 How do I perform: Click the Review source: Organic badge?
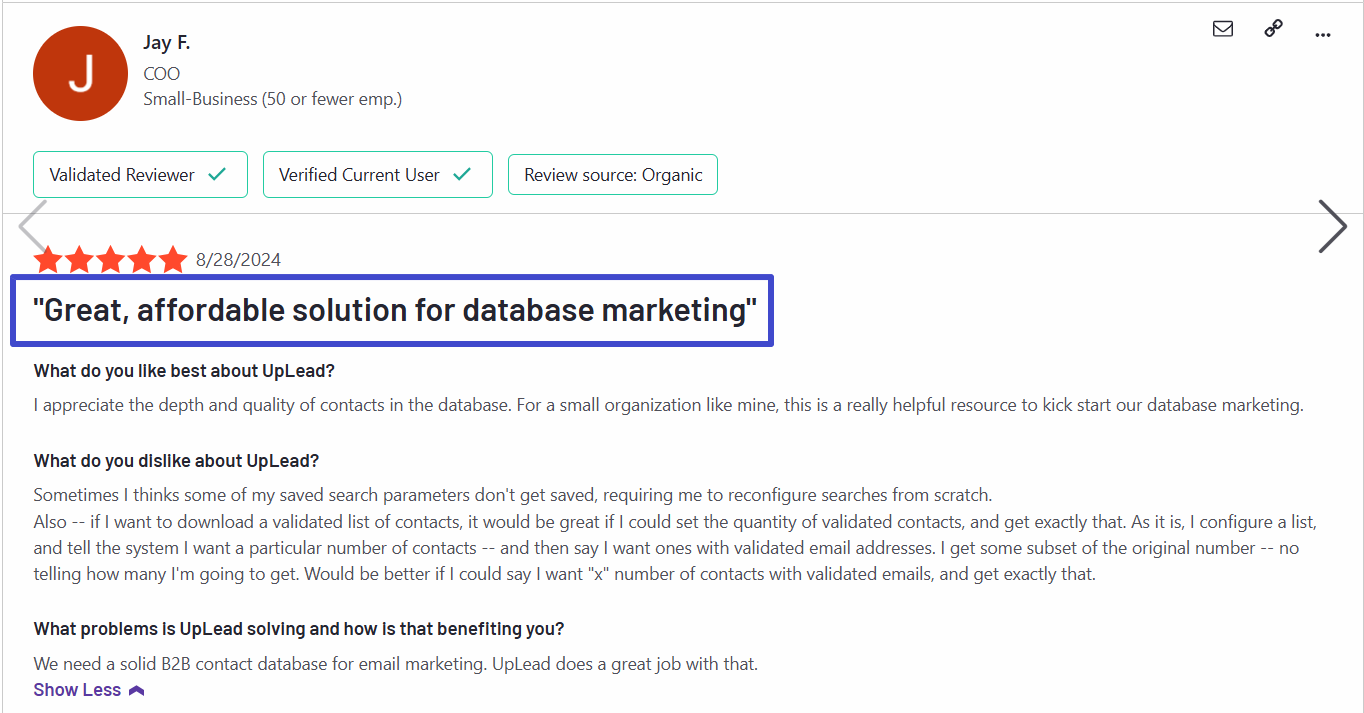[613, 175]
